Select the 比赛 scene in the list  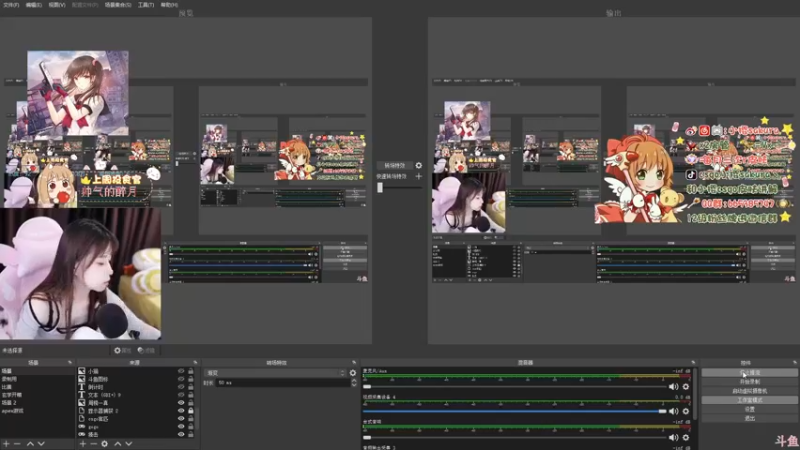(37, 387)
